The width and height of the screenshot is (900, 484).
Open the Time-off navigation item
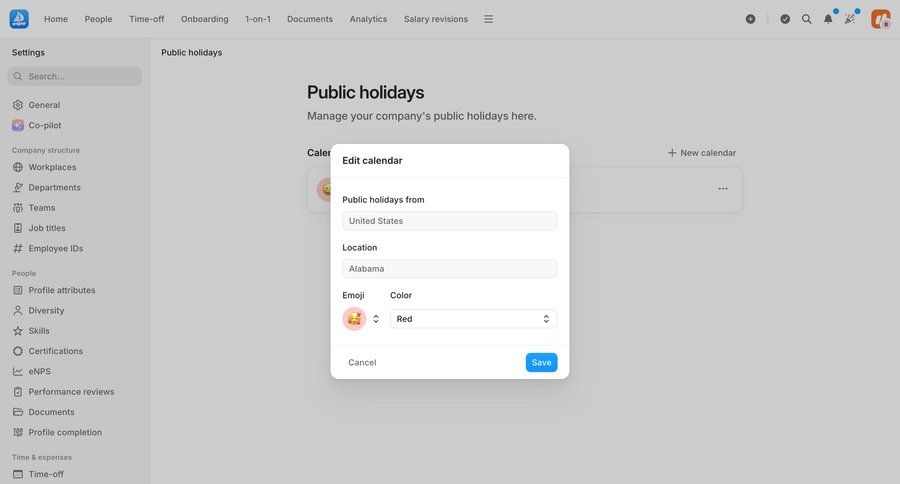pyautogui.click(x=146, y=19)
